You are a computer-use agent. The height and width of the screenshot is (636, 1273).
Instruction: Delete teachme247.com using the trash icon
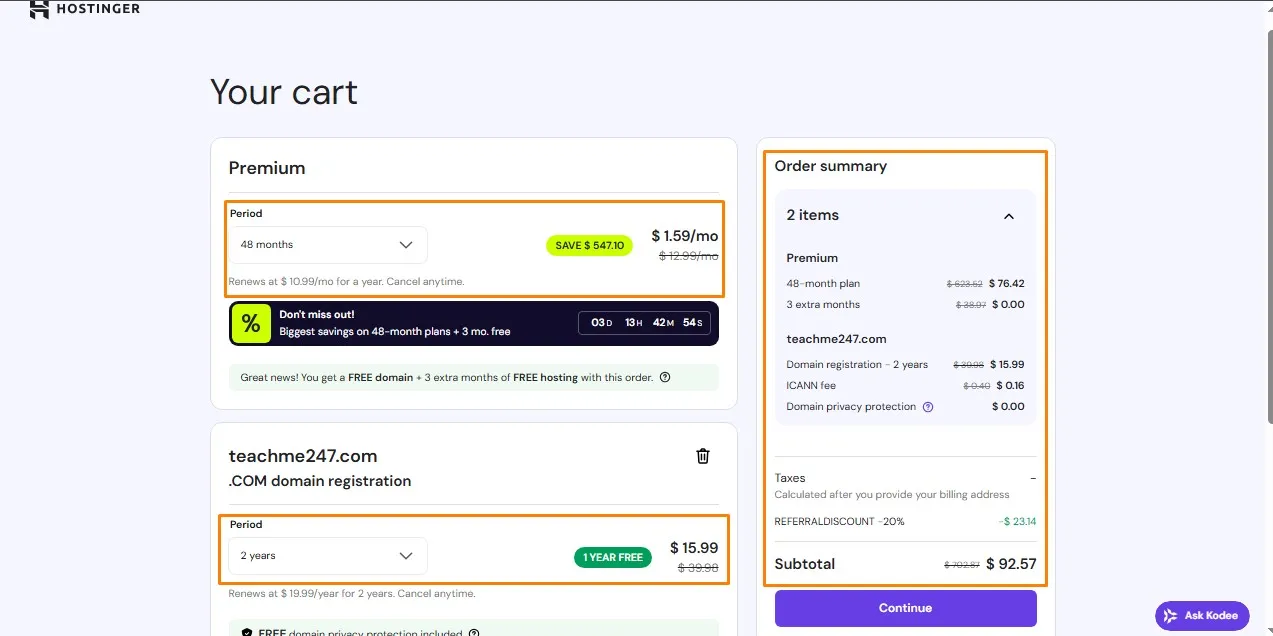[703, 455]
